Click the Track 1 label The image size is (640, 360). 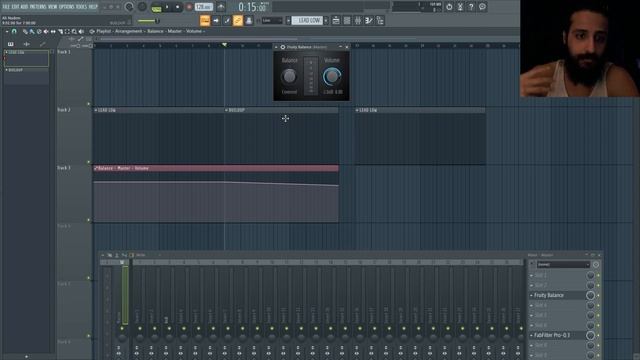point(64,52)
